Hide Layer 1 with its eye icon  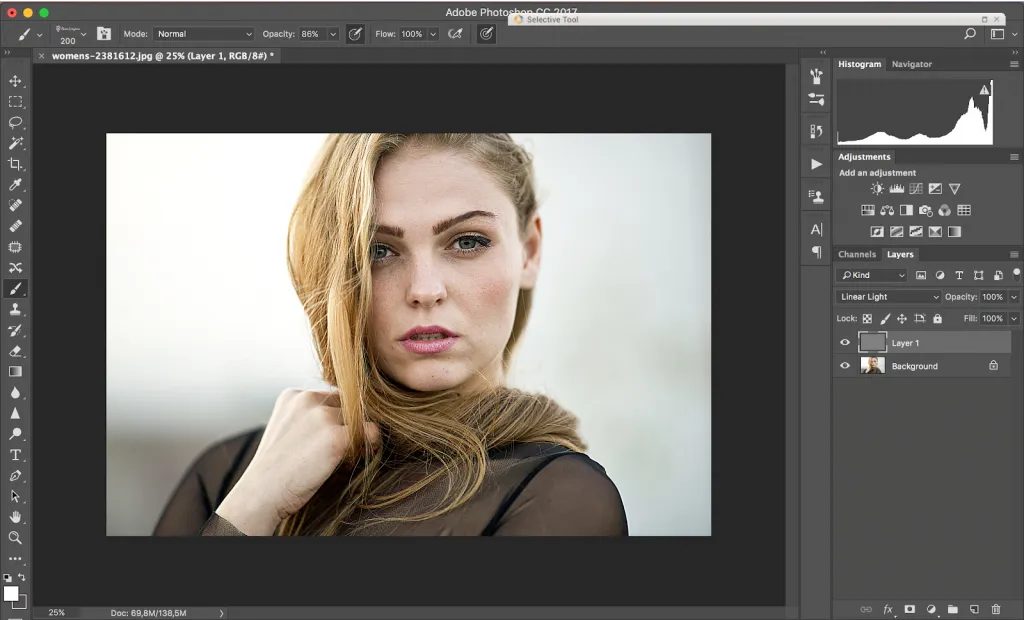tap(845, 342)
